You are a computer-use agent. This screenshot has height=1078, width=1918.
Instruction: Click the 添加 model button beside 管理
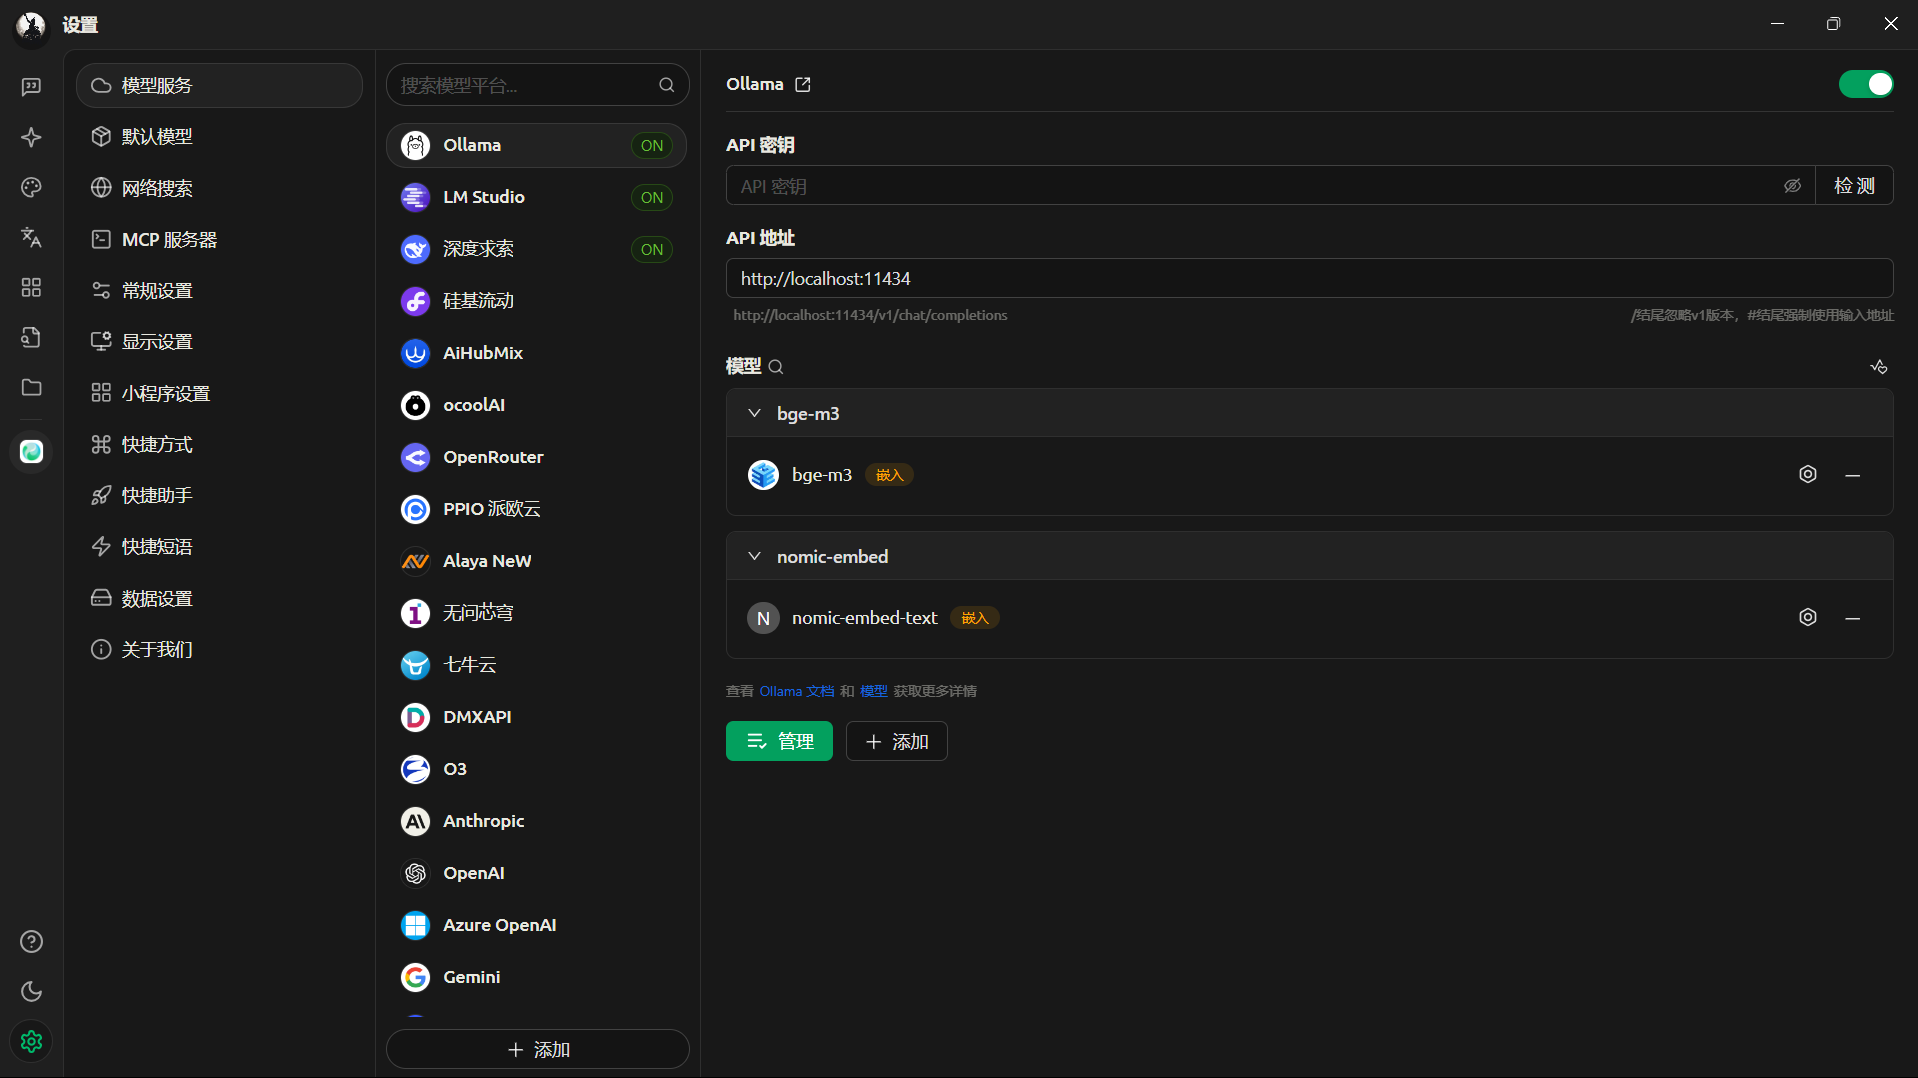896,741
